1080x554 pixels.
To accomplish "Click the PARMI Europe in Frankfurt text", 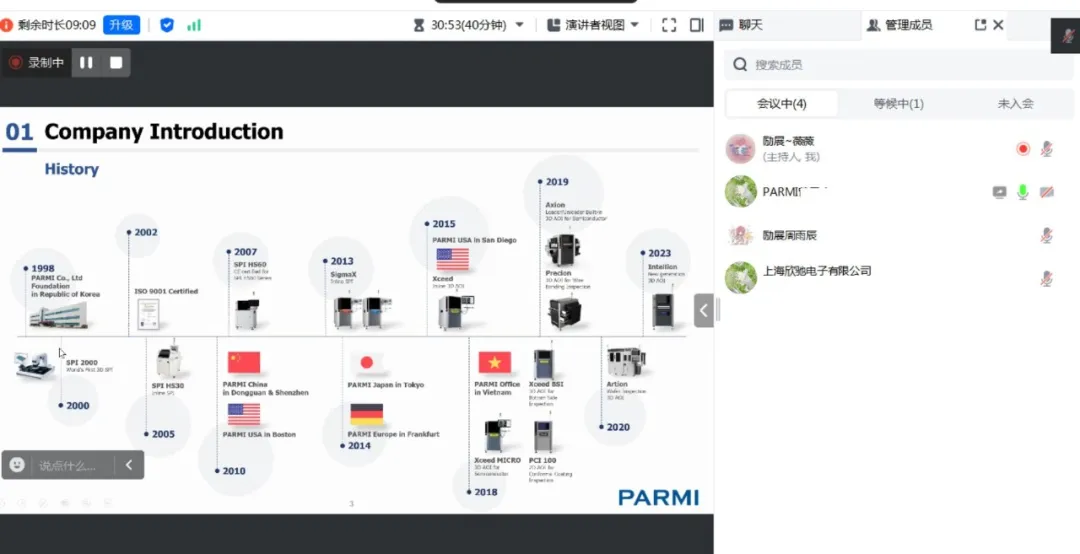I will pyautogui.click(x=393, y=434).
